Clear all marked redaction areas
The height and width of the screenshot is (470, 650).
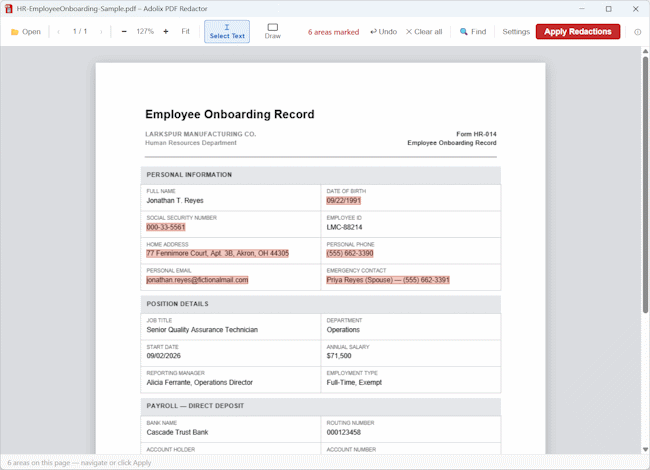(x=424, y=32)
